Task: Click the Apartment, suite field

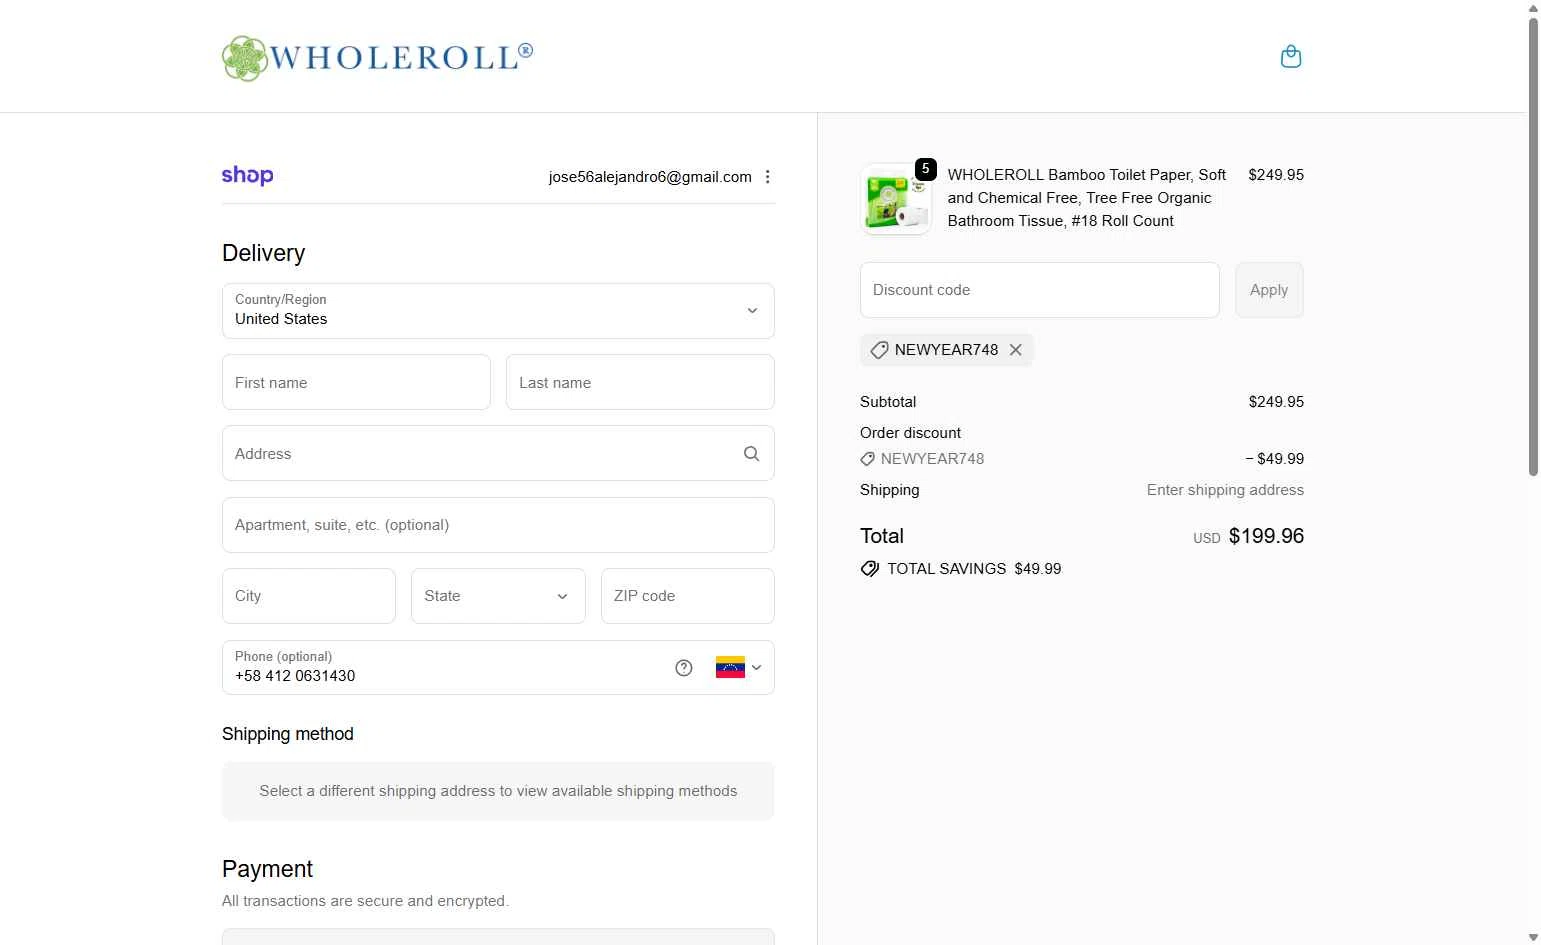Action: pyautogui.click(x=498, y=525)
